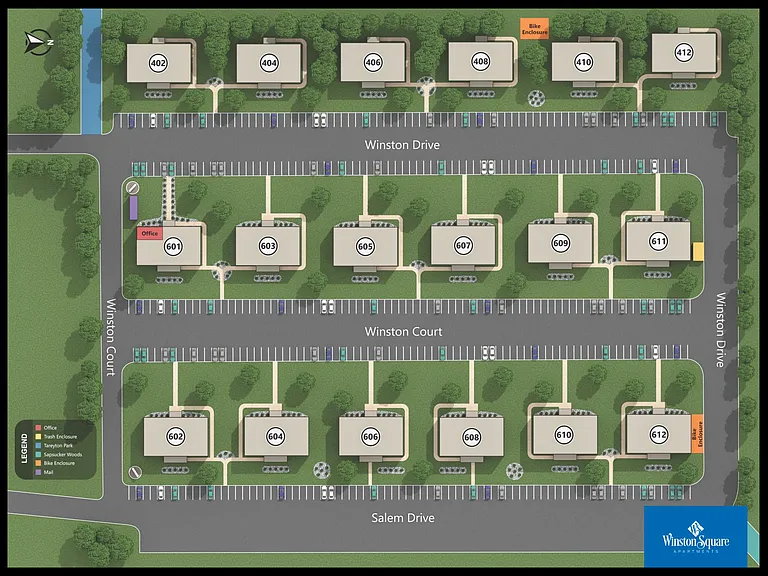Click the blue Tareyton Park path strip
Screen dimensions: 768x576
coord(91,72)
